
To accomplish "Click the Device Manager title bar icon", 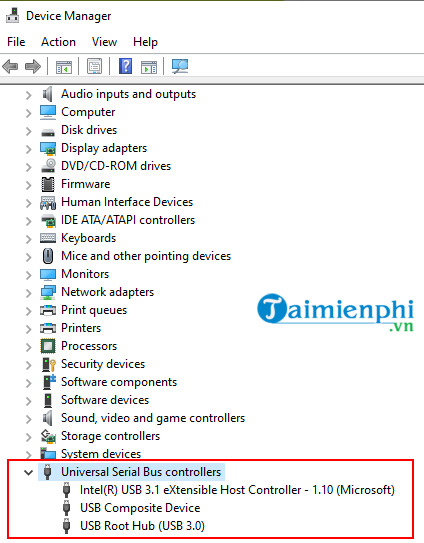I will pos(12,16).
